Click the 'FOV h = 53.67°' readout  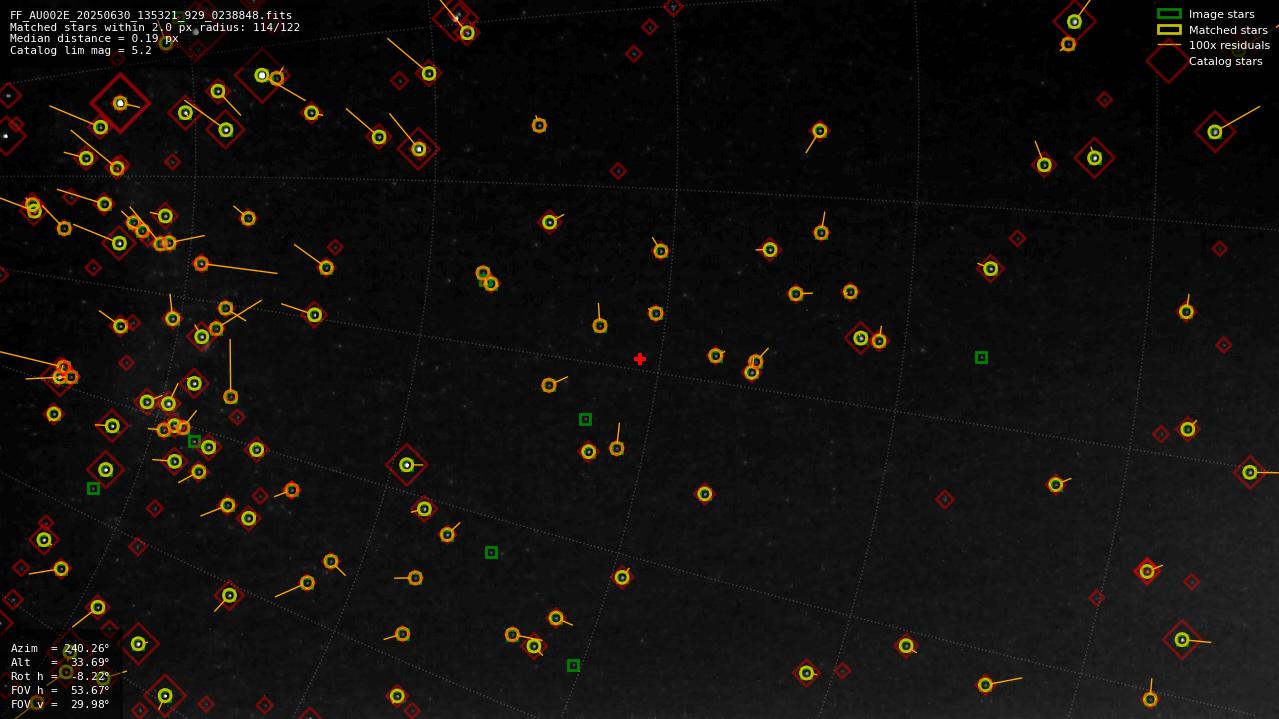pos(60,690)
